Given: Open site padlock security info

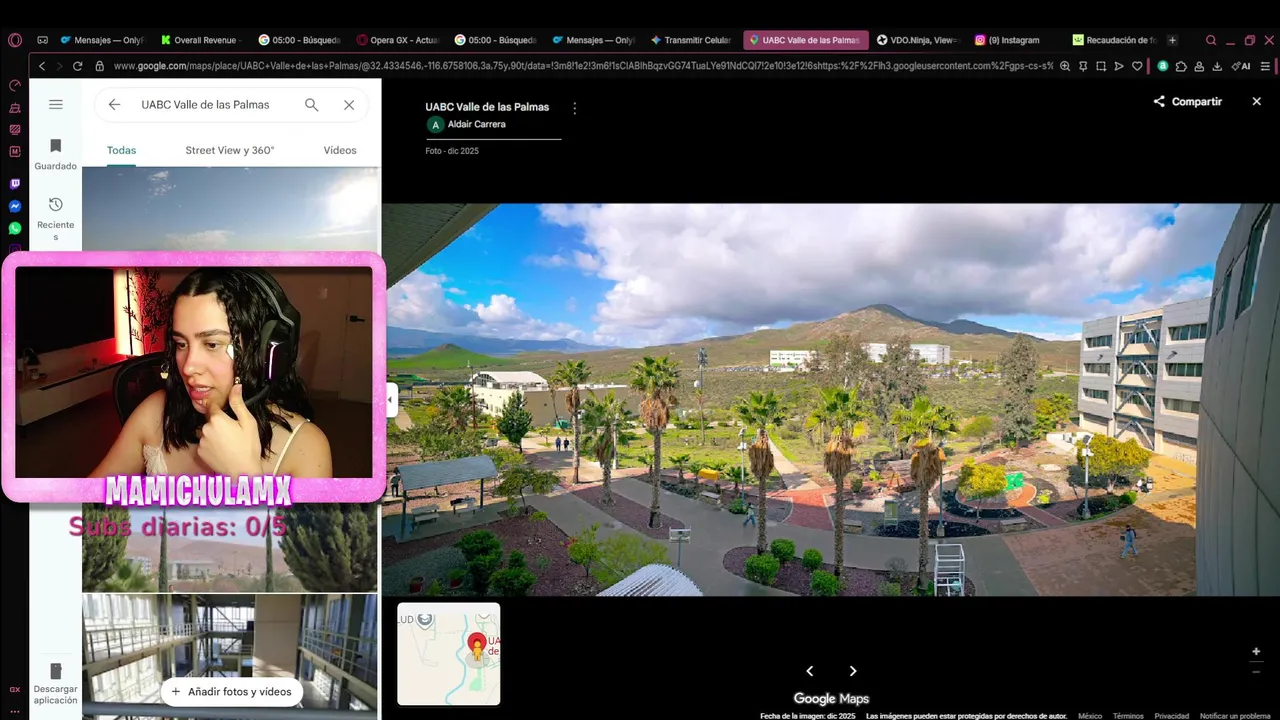Looking at the screenshot, I should (99, 66).
